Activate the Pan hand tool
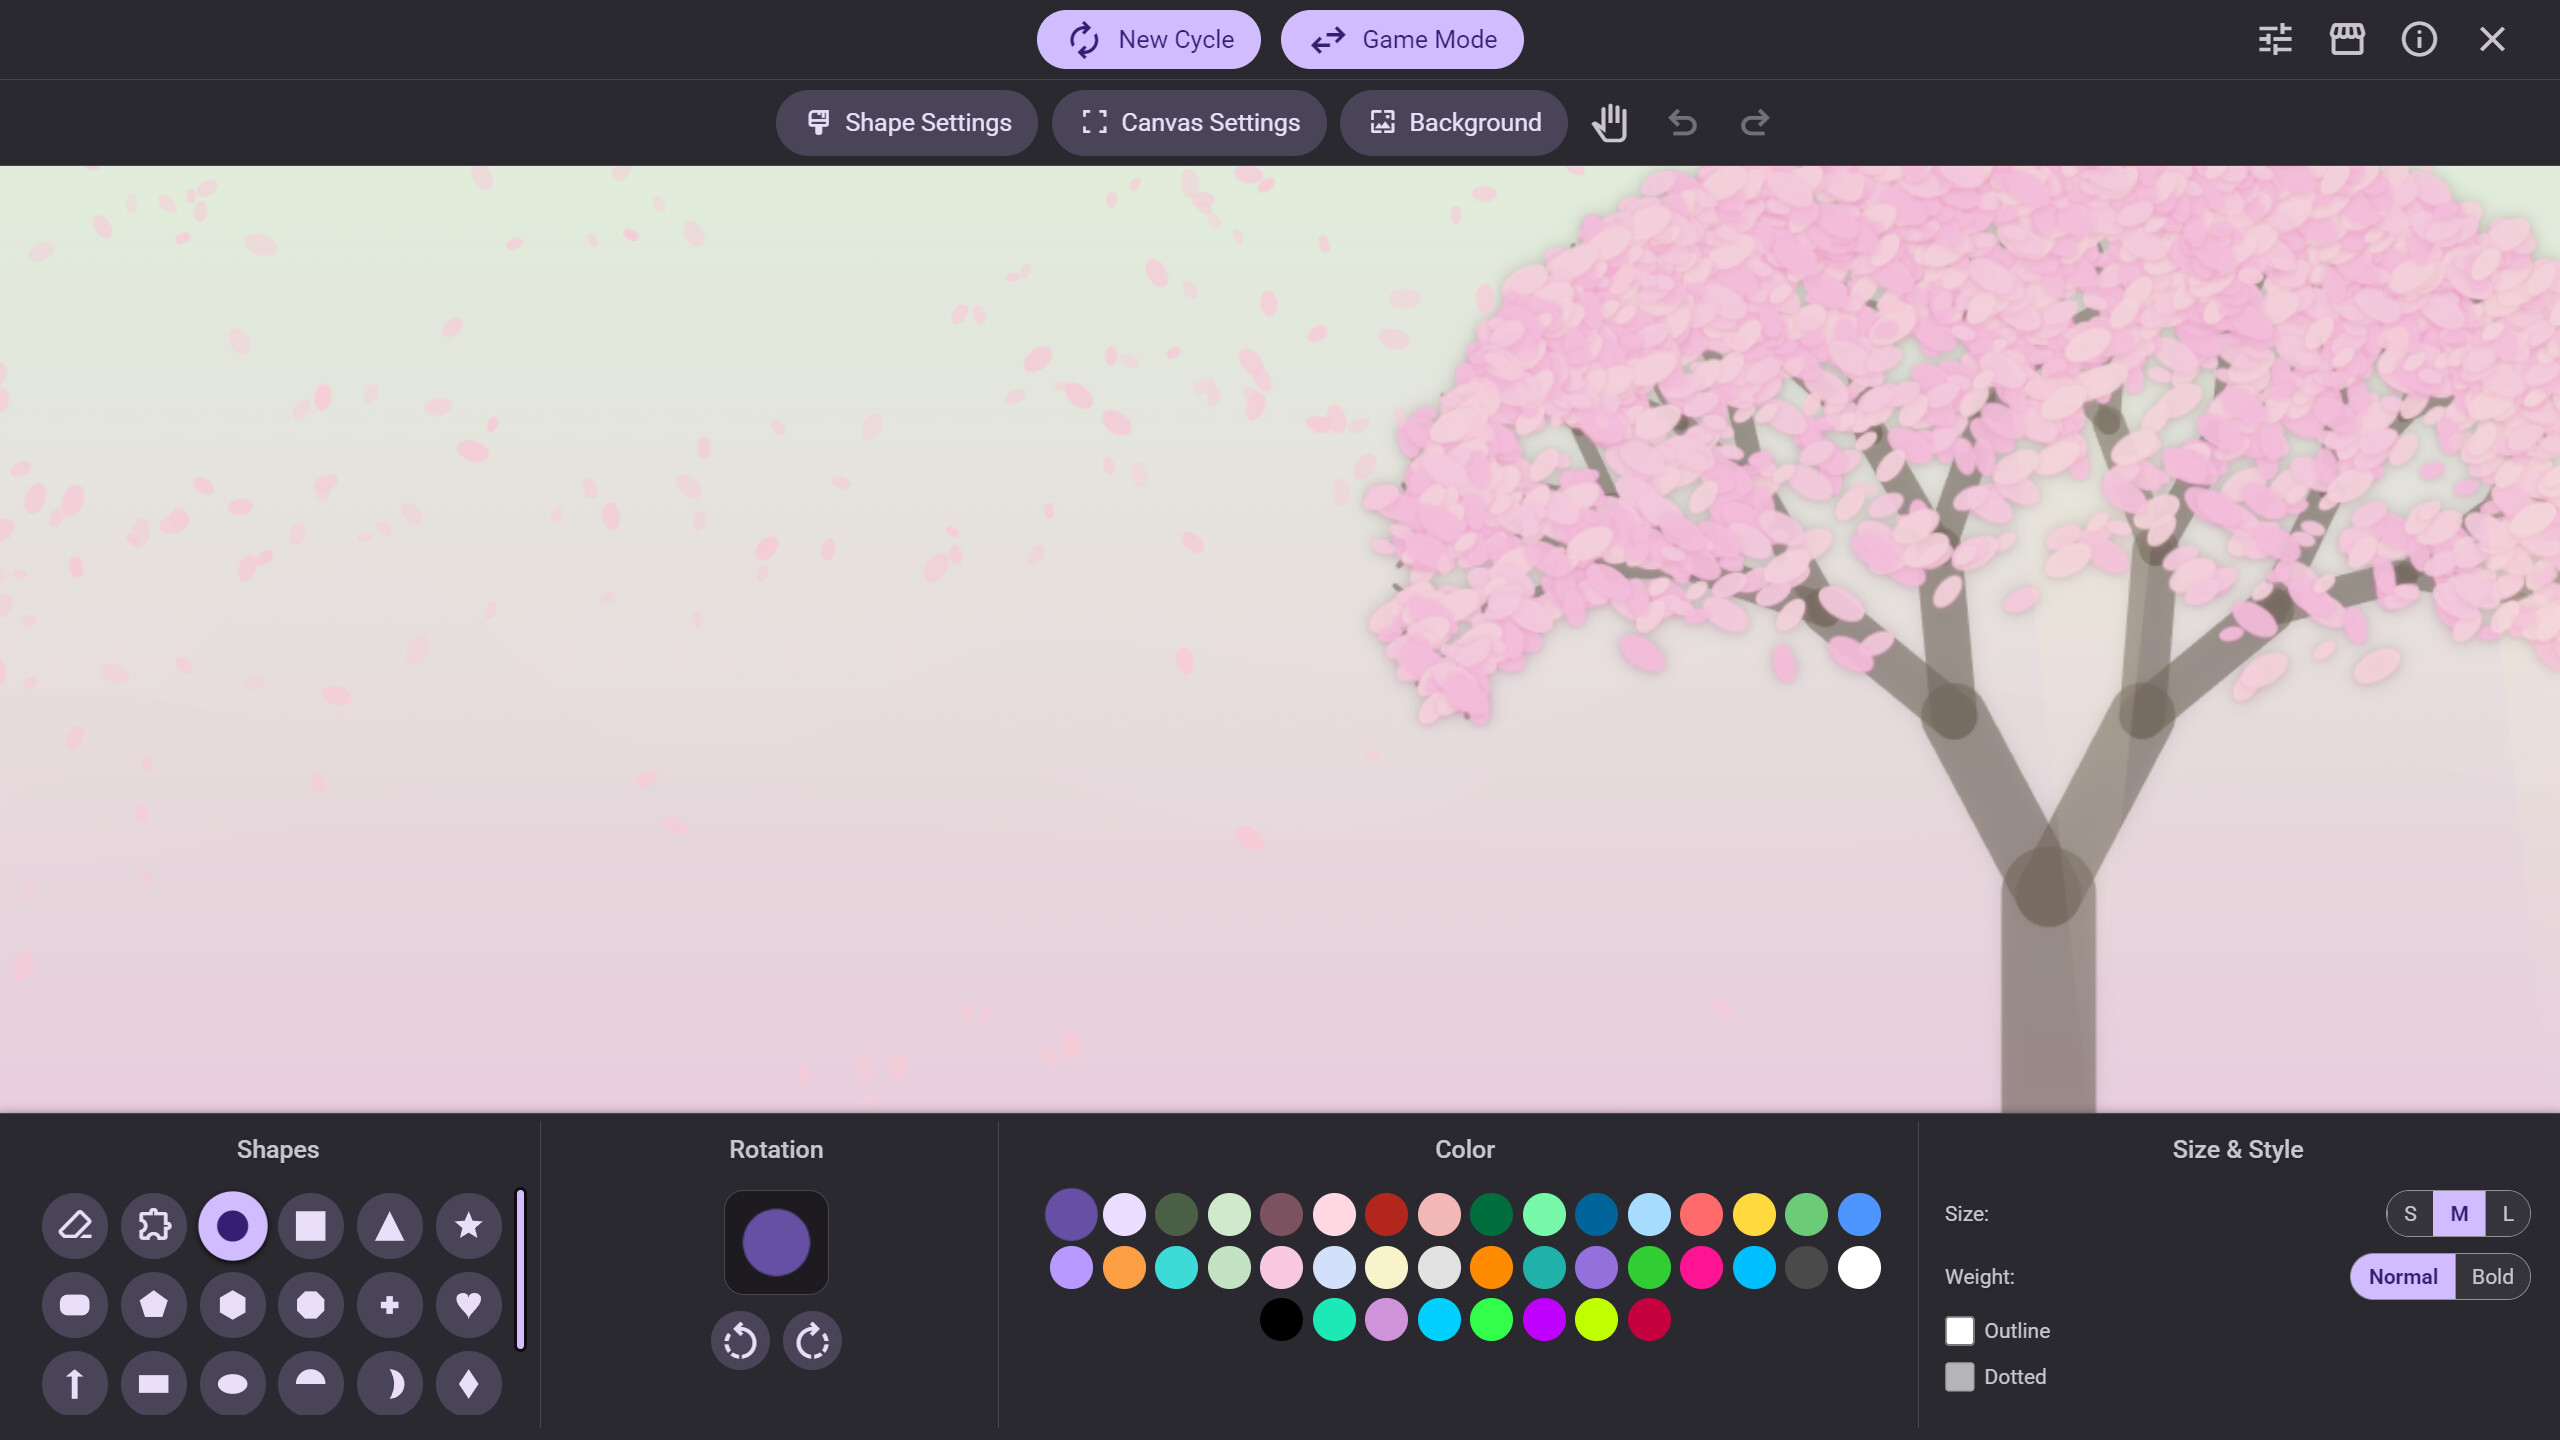 tap(1610, 122)
